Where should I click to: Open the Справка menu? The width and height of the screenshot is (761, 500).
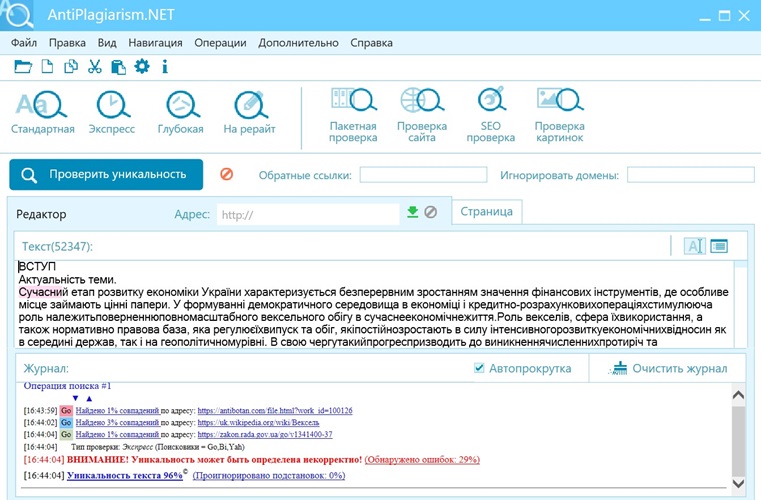371,43
